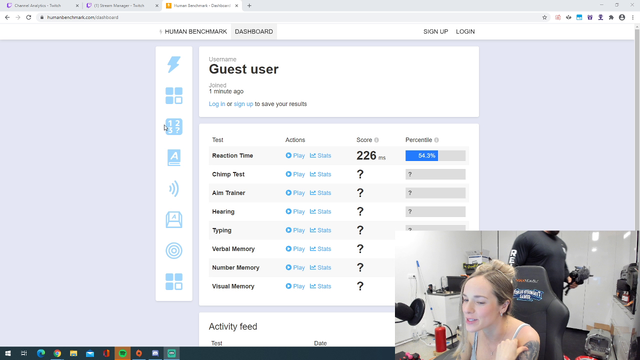Viewport: 640px width, 360px height.
Task: Select DASHBOARD in the site navbar
Action: click(254, 31)
